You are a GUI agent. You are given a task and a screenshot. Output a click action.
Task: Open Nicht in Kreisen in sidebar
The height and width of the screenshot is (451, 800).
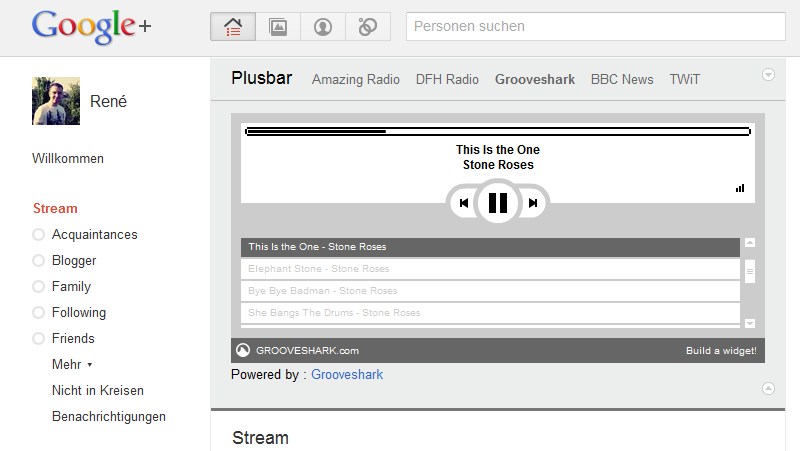tap(97, 390)
